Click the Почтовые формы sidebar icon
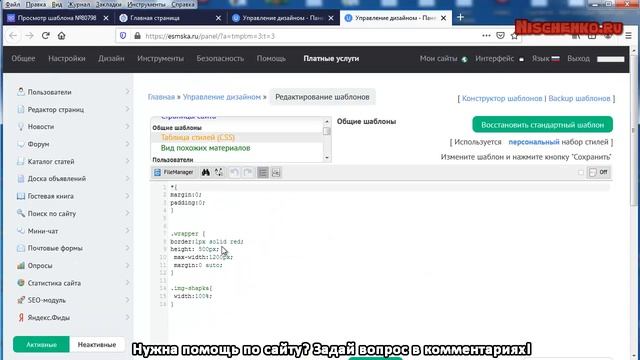The image size is (640, 360). (21, 248)
